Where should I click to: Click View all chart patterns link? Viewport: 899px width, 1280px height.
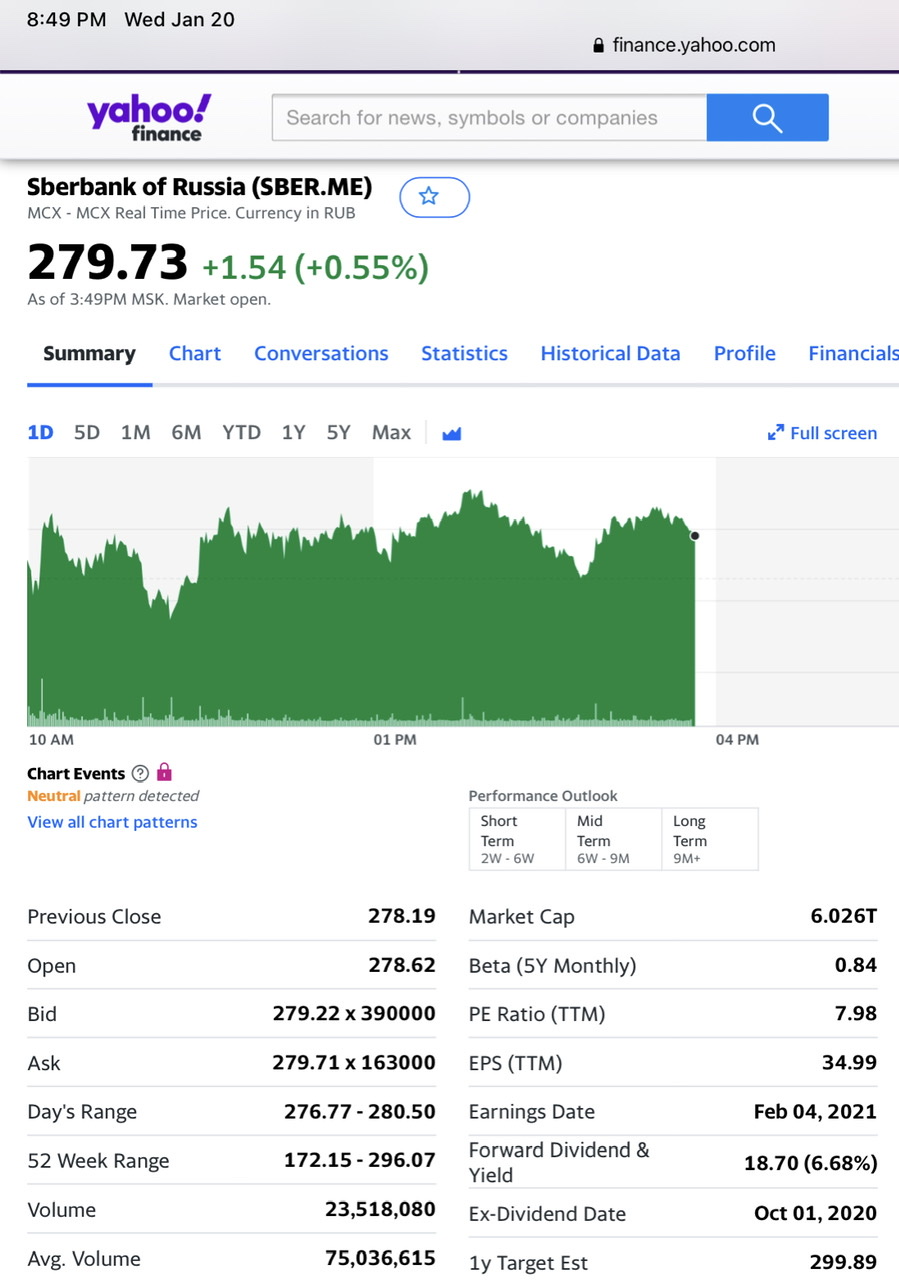[x=112, y=822]
